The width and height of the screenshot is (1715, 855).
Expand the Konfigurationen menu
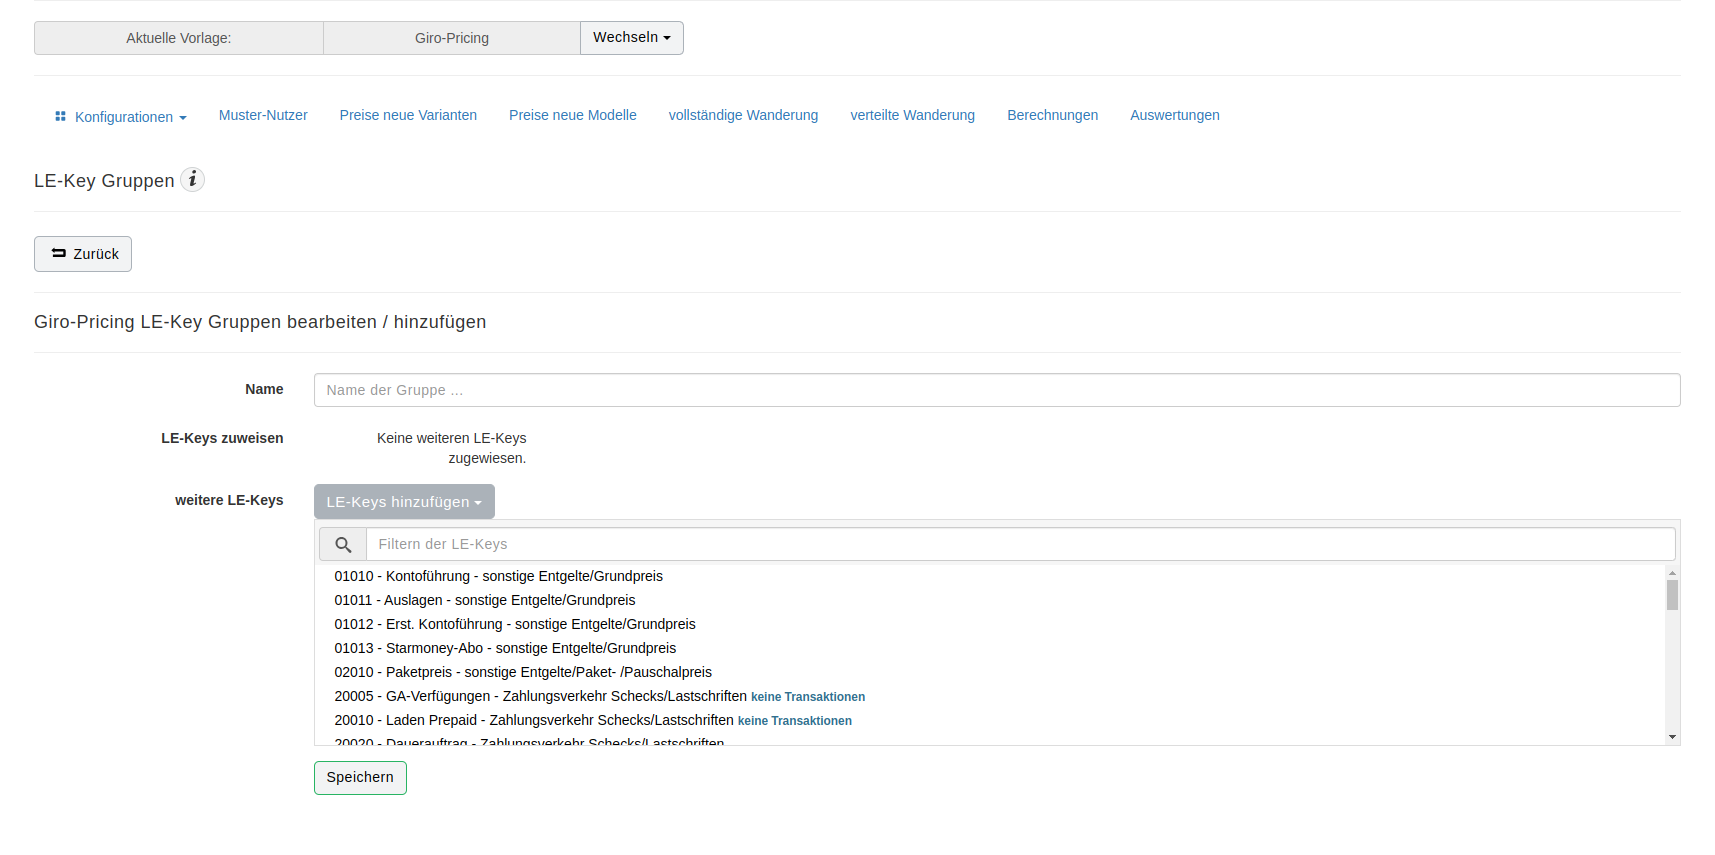pos(121,117)
